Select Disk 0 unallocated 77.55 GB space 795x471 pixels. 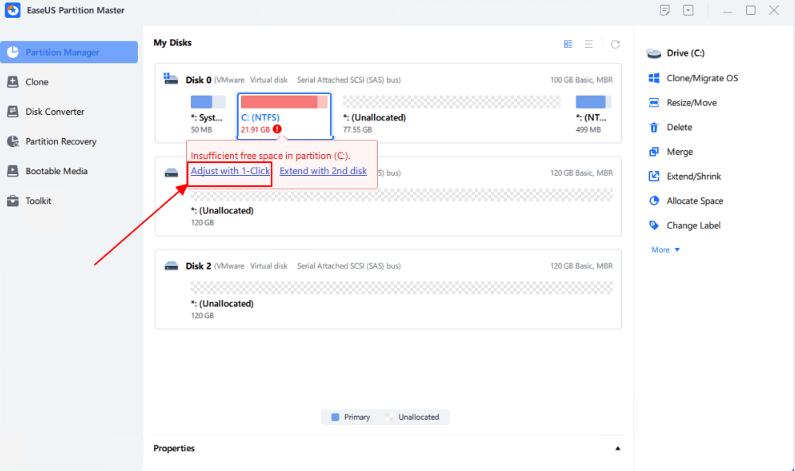(x=451, y=115)
